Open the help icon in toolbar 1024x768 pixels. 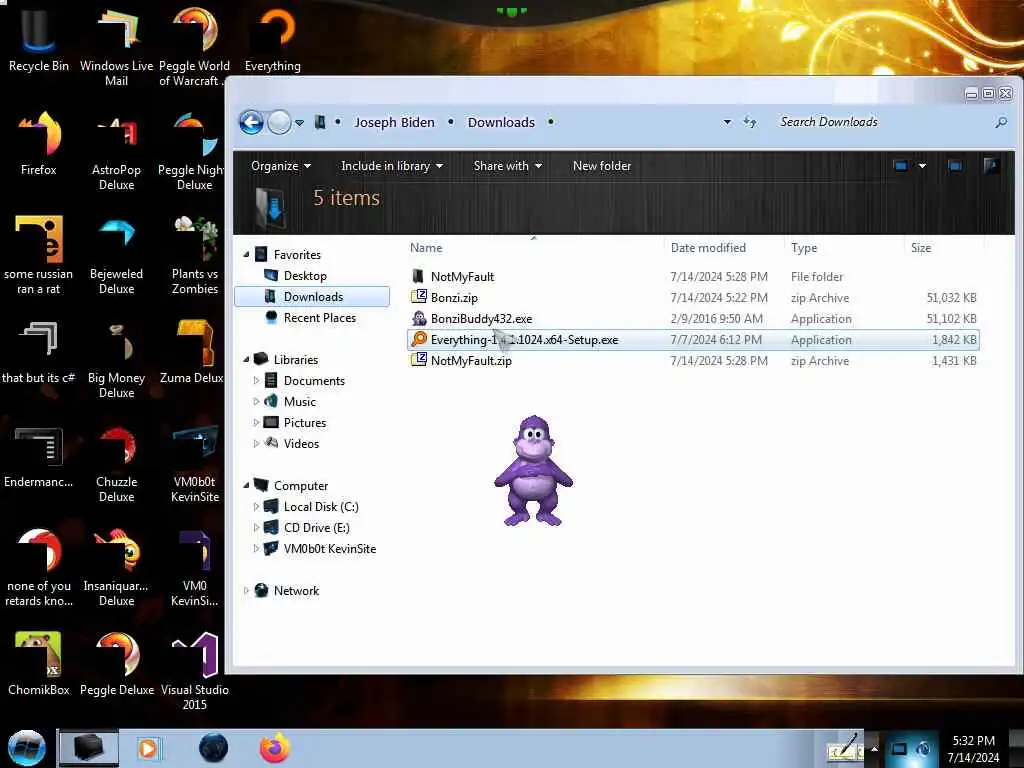(991, 166)
